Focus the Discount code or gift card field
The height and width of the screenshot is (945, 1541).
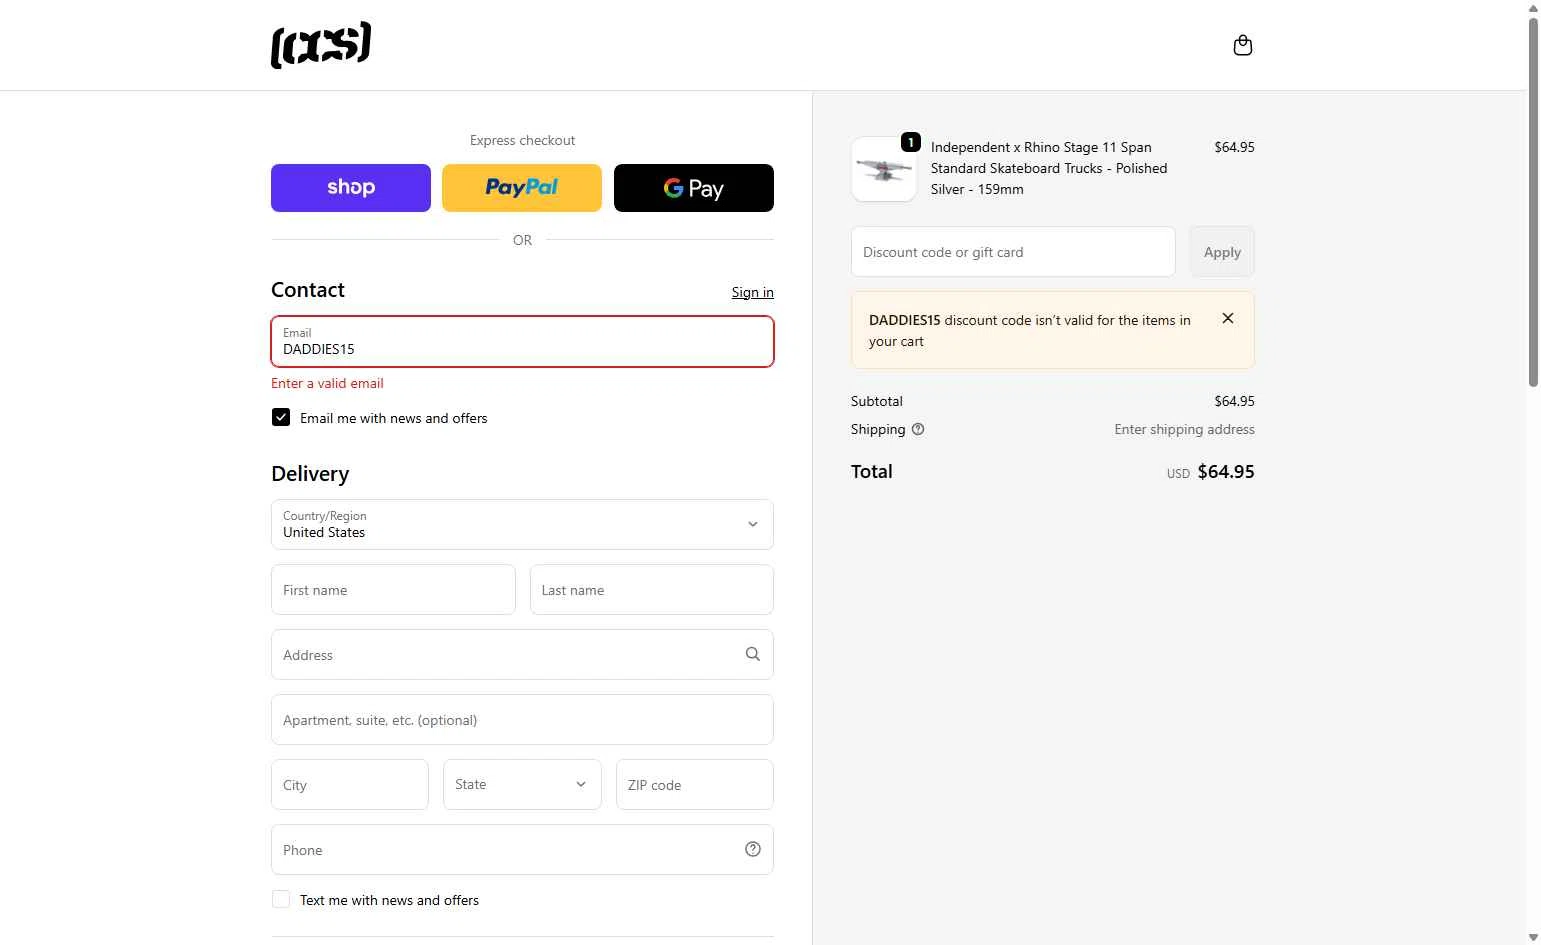(x=1013, y=252)
